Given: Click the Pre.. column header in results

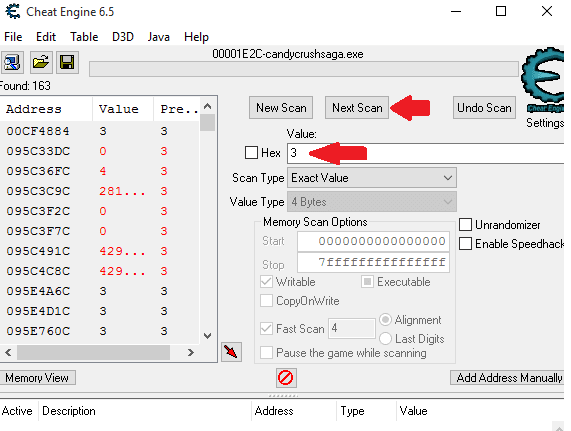Looking at the screenshot, I should point(177,109).
